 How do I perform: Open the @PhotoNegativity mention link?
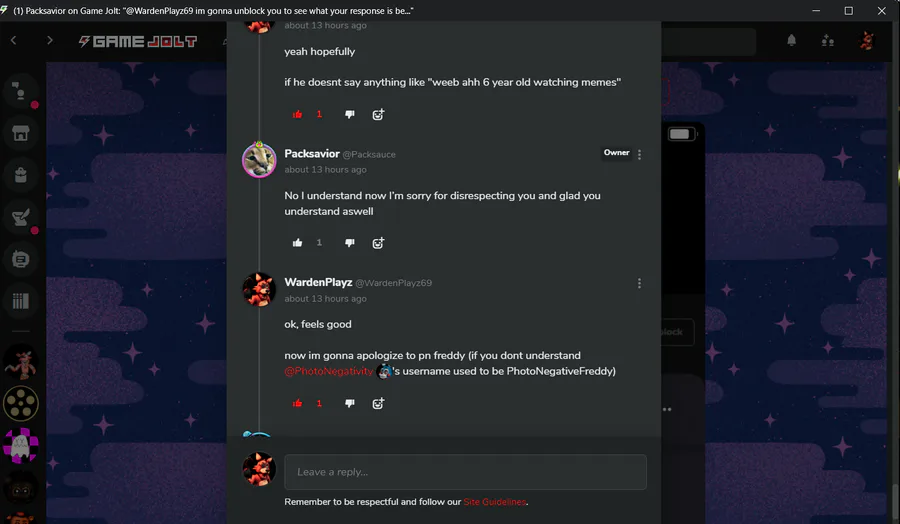click(x=328, y=371)
